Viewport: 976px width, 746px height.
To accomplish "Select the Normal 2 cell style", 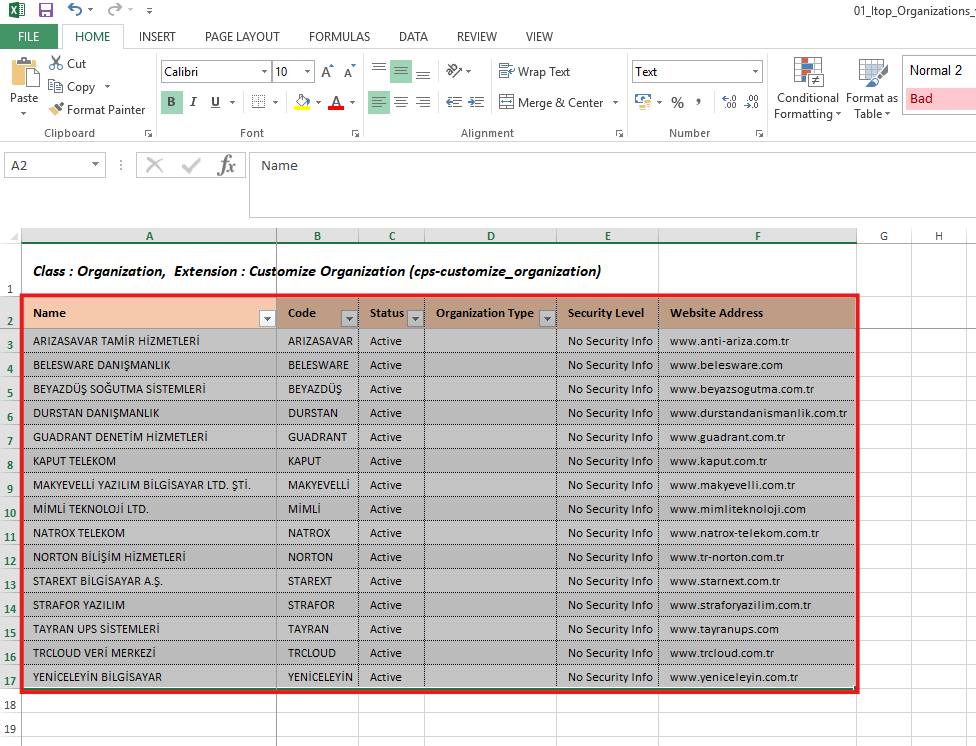I will tap(940, 70).
